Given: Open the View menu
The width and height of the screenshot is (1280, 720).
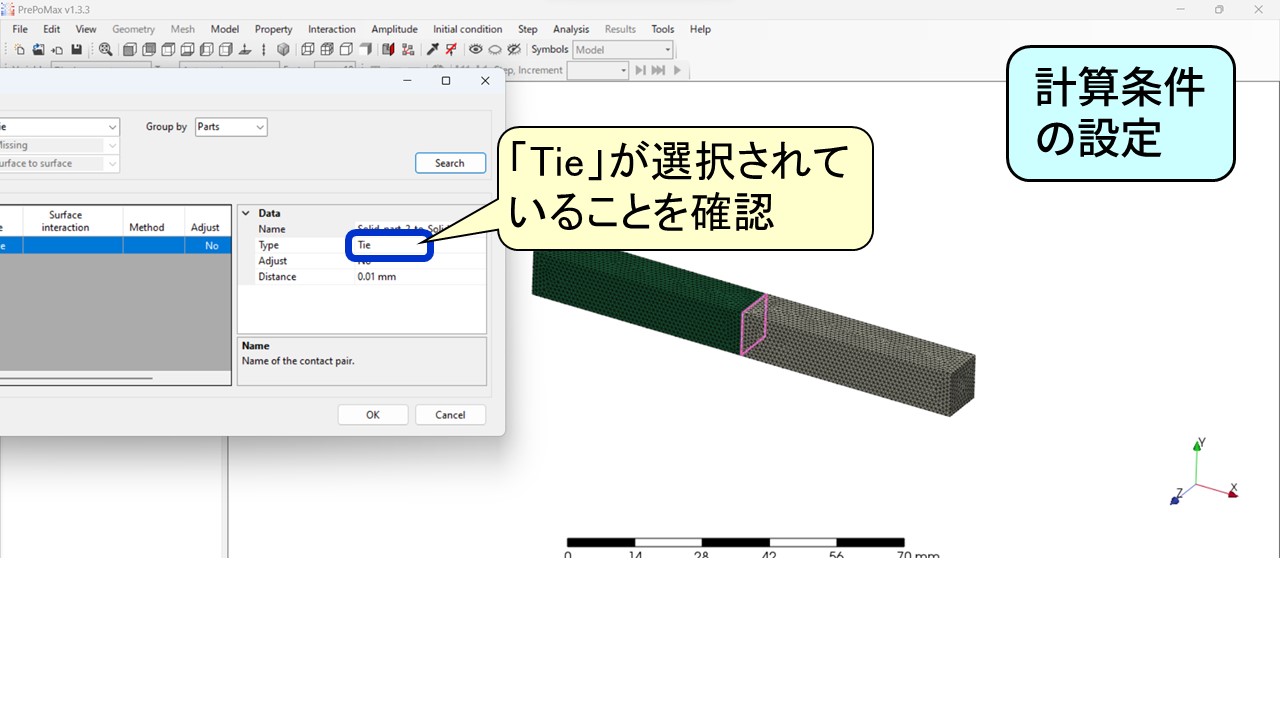Looking at the screenshot, I should point(86,29).
